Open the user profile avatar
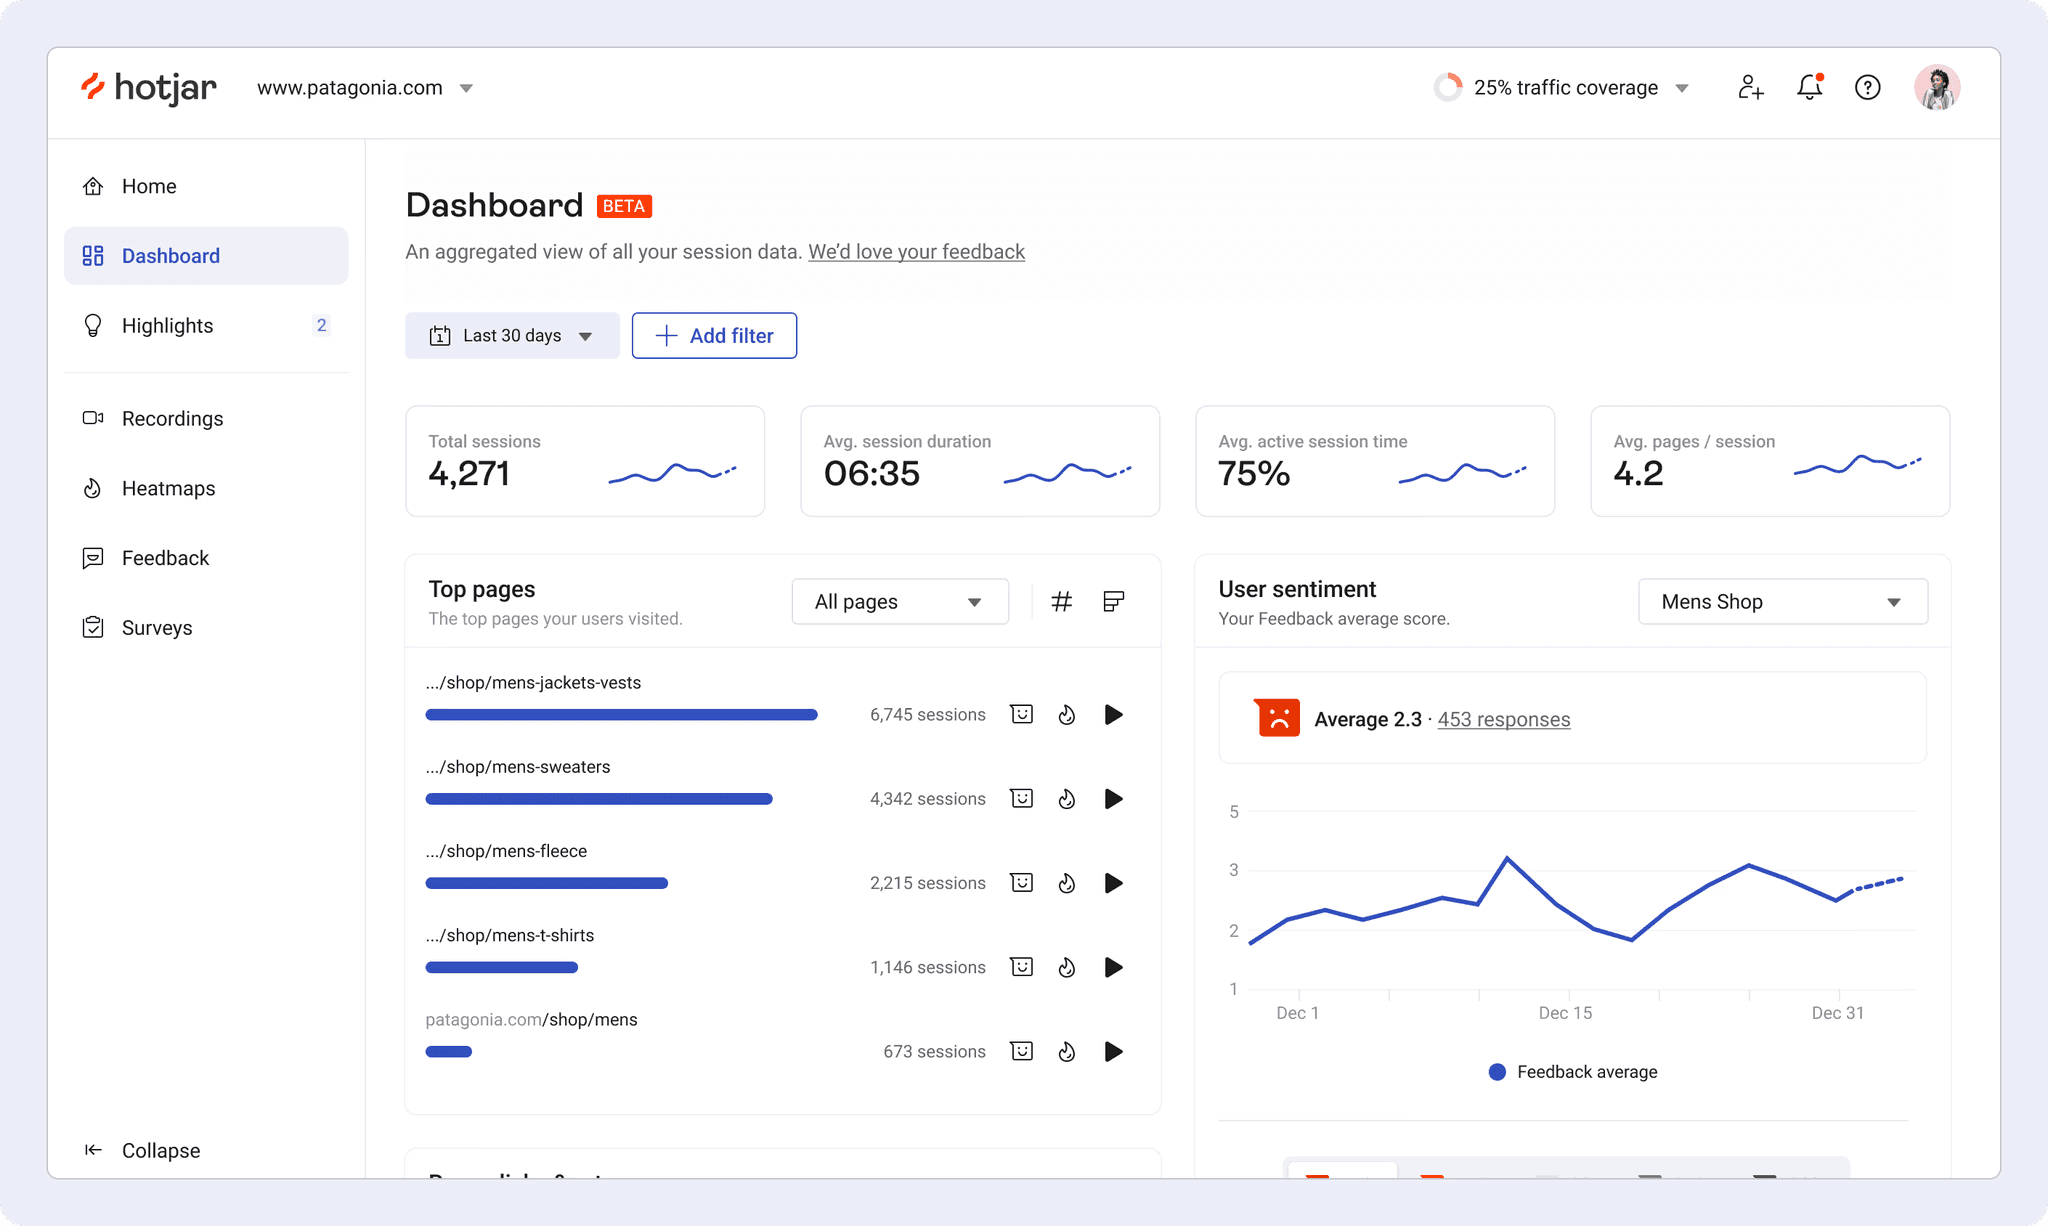Screen dimensions: 2048x1226 click(x=1937, y=88)
